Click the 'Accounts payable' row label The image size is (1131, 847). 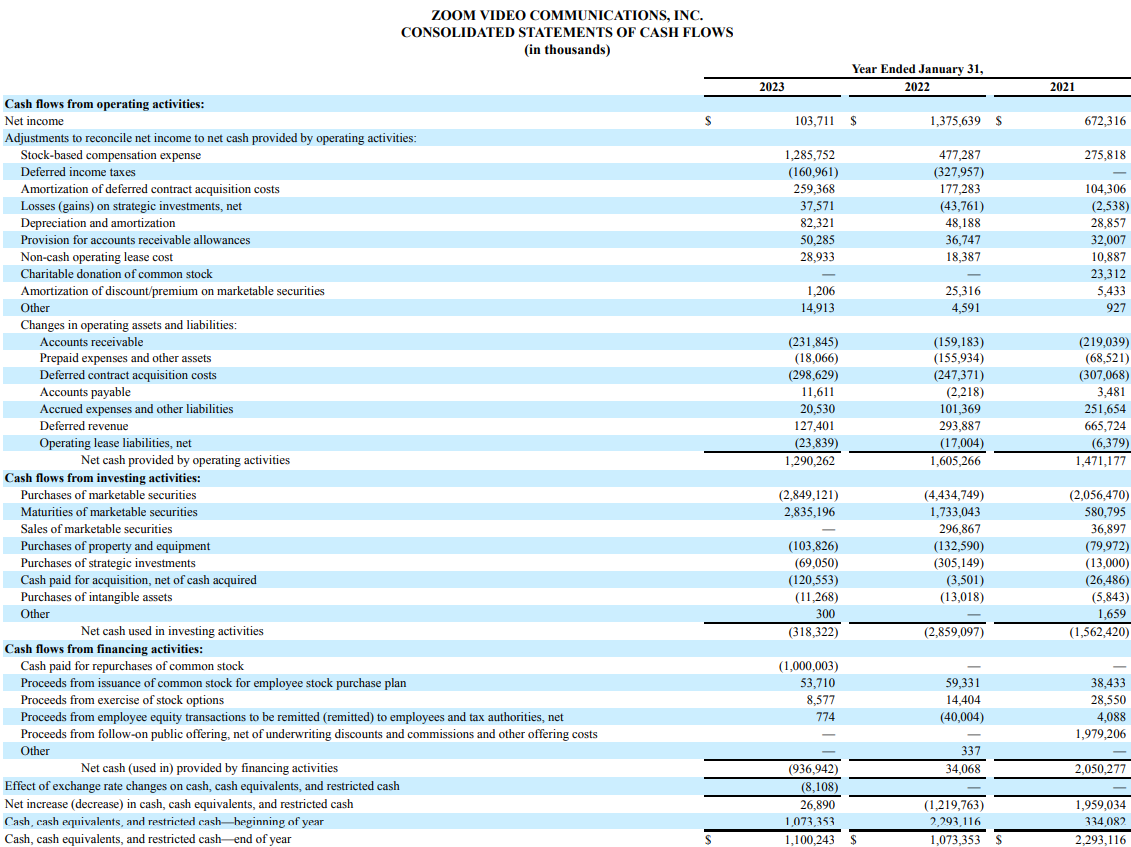[x=85, y=392]
